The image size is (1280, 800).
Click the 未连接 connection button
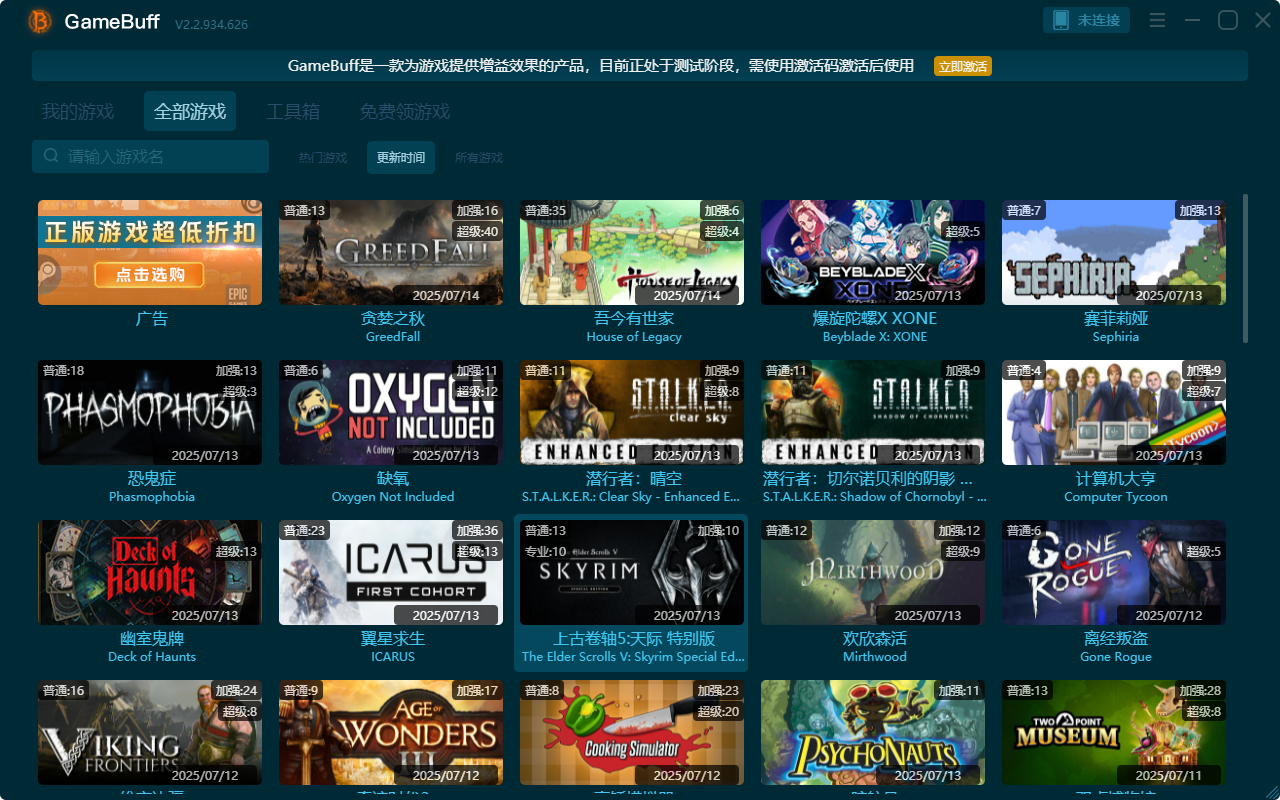tap(1086, 19)
